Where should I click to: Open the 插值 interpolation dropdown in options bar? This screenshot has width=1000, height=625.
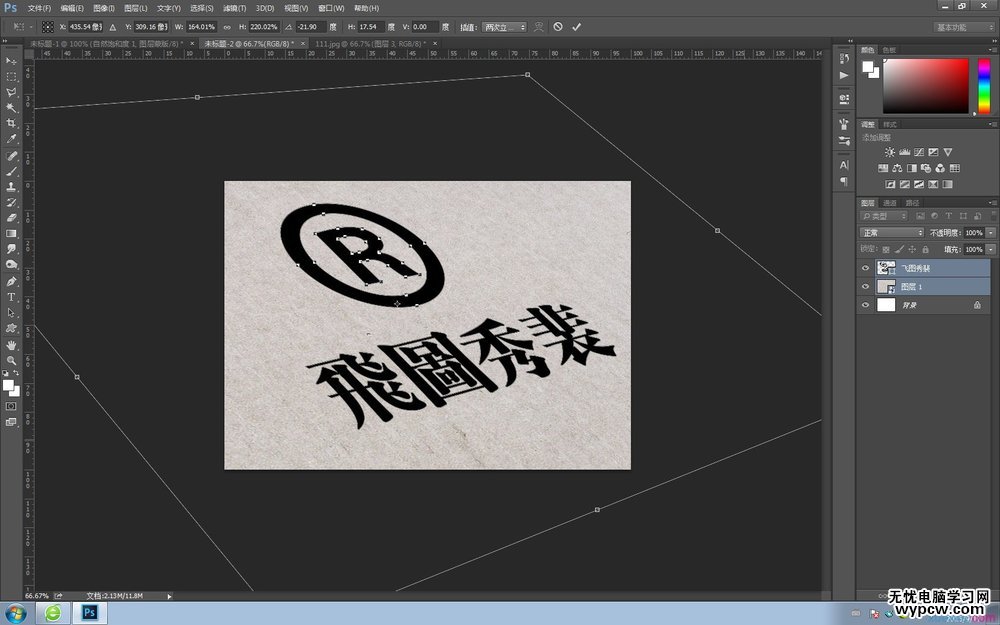click(x=503, y=27)
